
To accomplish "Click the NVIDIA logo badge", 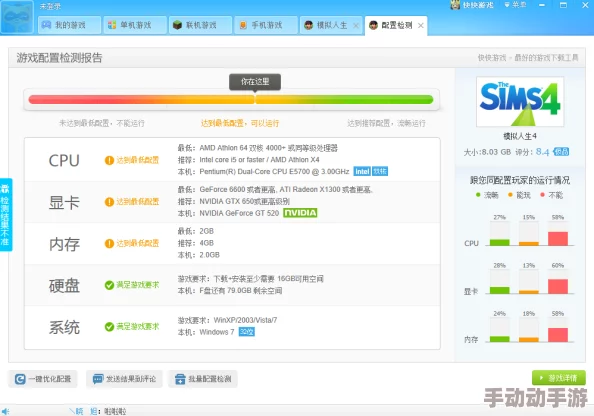I will pyautogui.click(x=300, y=213).
